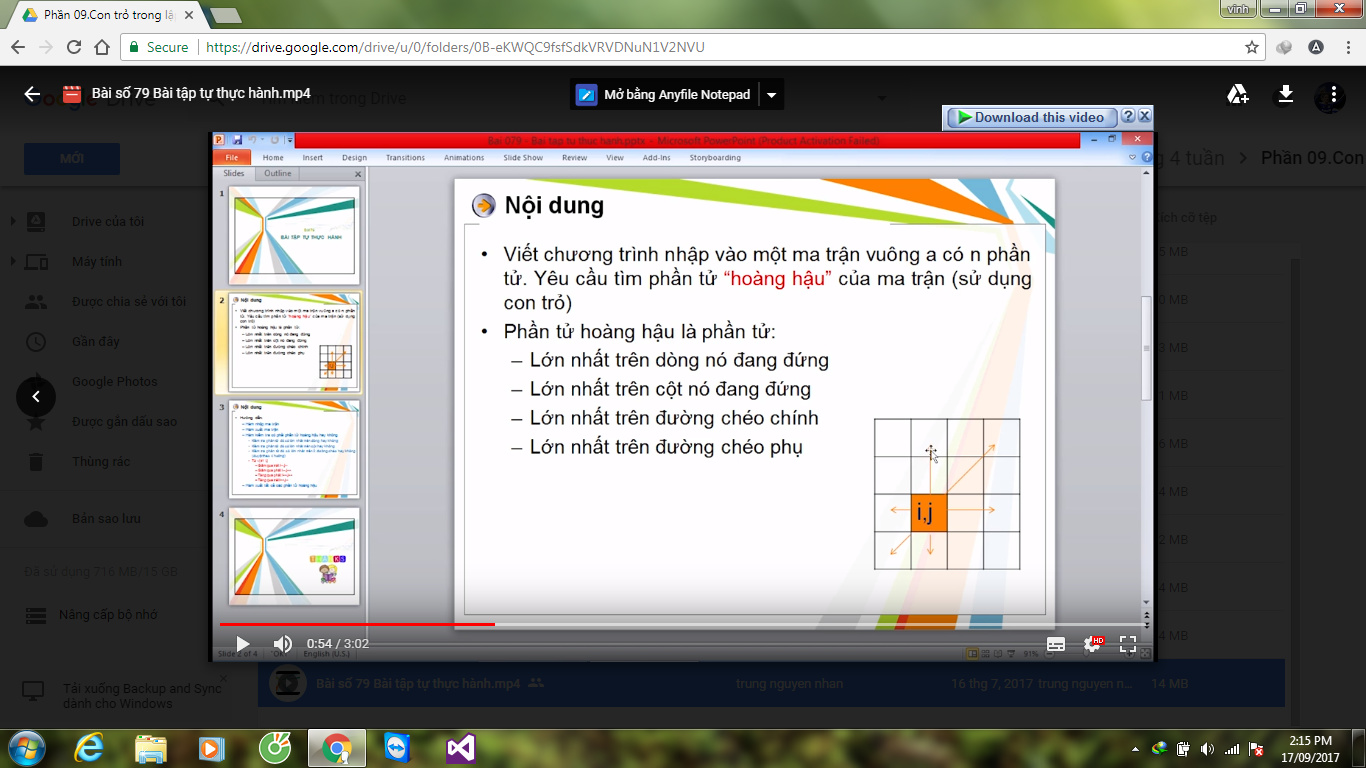Open the Chrome customize menu
The image size is (1366, 768).
pos(1346,47)
